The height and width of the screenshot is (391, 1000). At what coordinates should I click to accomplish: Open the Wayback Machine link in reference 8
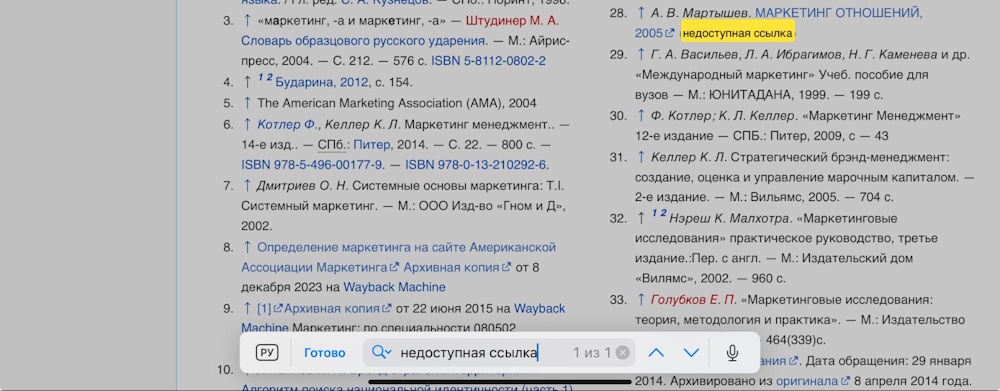[x=394, y=287]
